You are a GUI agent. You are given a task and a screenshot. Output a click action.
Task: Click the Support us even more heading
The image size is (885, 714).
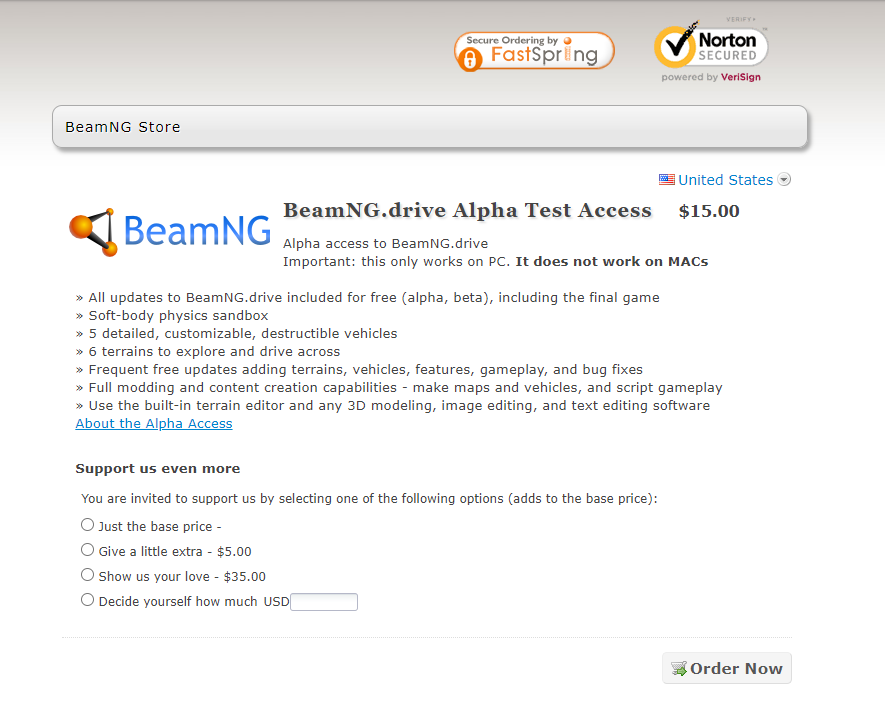(x=158, y=468)
